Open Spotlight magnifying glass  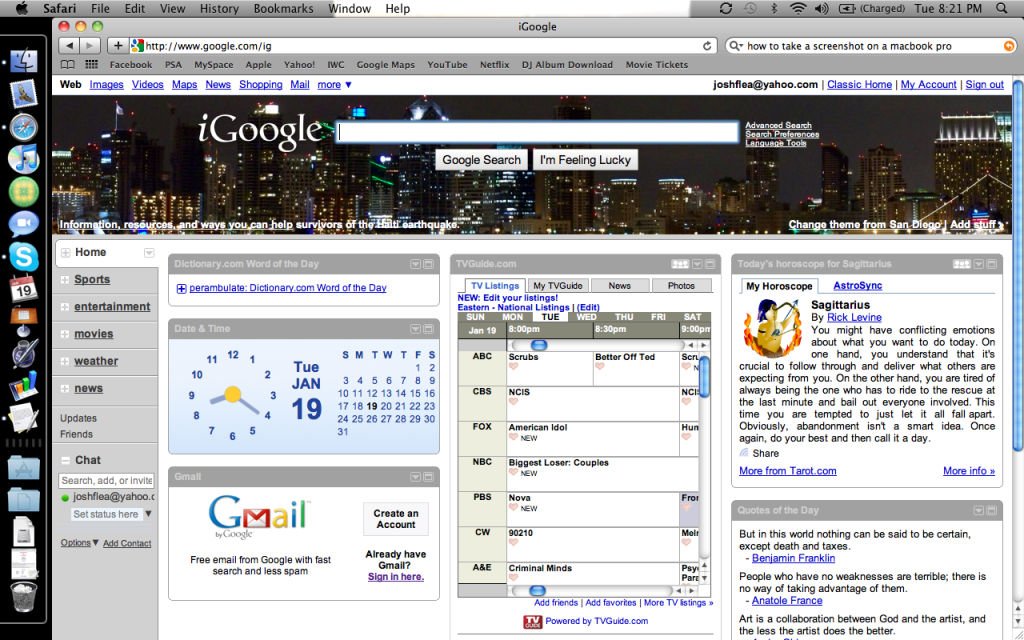pyautogui.click(x=1002, y=8)
